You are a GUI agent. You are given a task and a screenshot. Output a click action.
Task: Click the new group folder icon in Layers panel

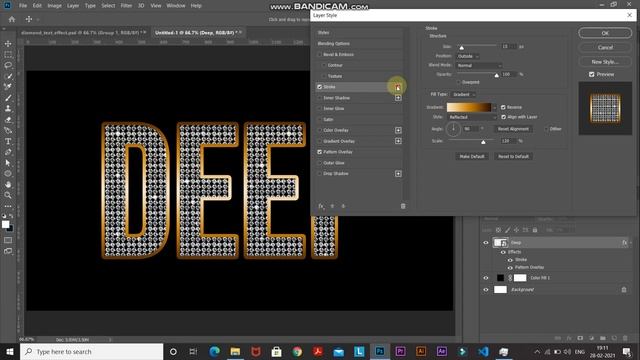click(602, 338)
